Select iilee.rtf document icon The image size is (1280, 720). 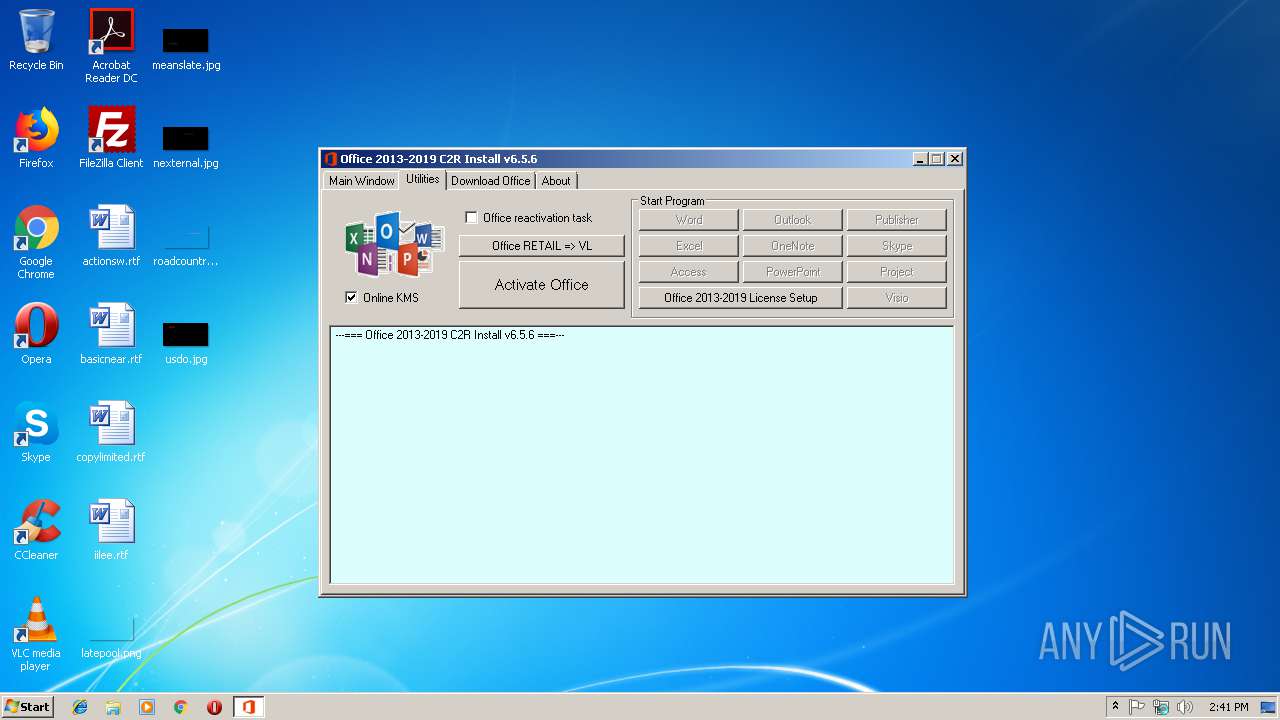[111, 530]
